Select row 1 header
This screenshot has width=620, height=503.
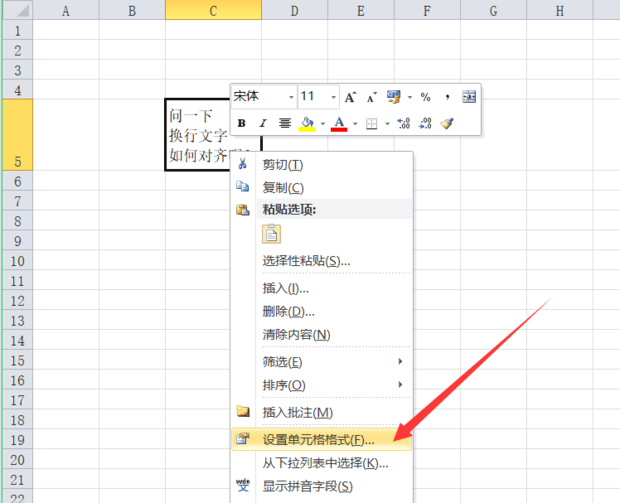click(x=17, y=30)
